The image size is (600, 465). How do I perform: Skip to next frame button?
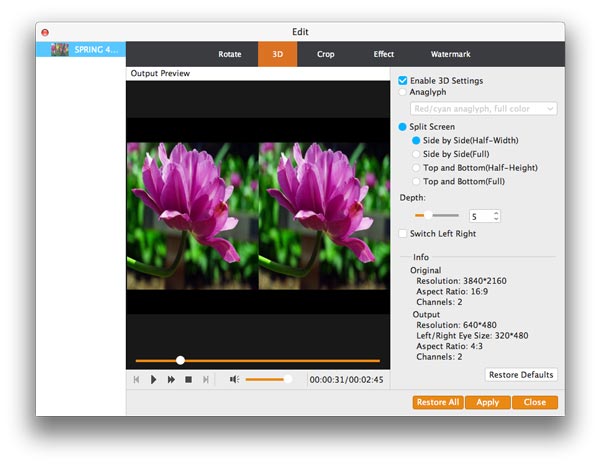(205, 380)
